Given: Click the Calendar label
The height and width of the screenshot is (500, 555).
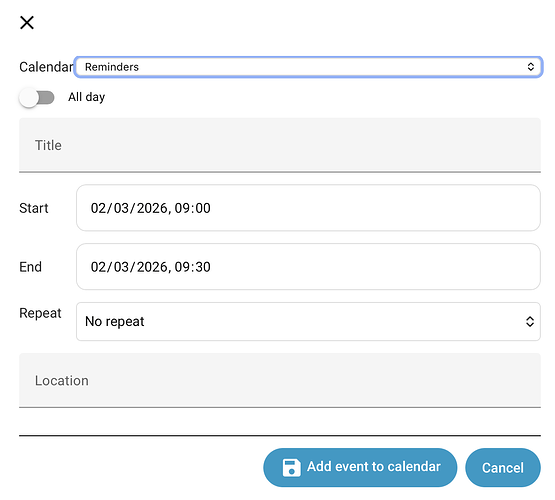Looking at the screenshot, I should [46, 67].
